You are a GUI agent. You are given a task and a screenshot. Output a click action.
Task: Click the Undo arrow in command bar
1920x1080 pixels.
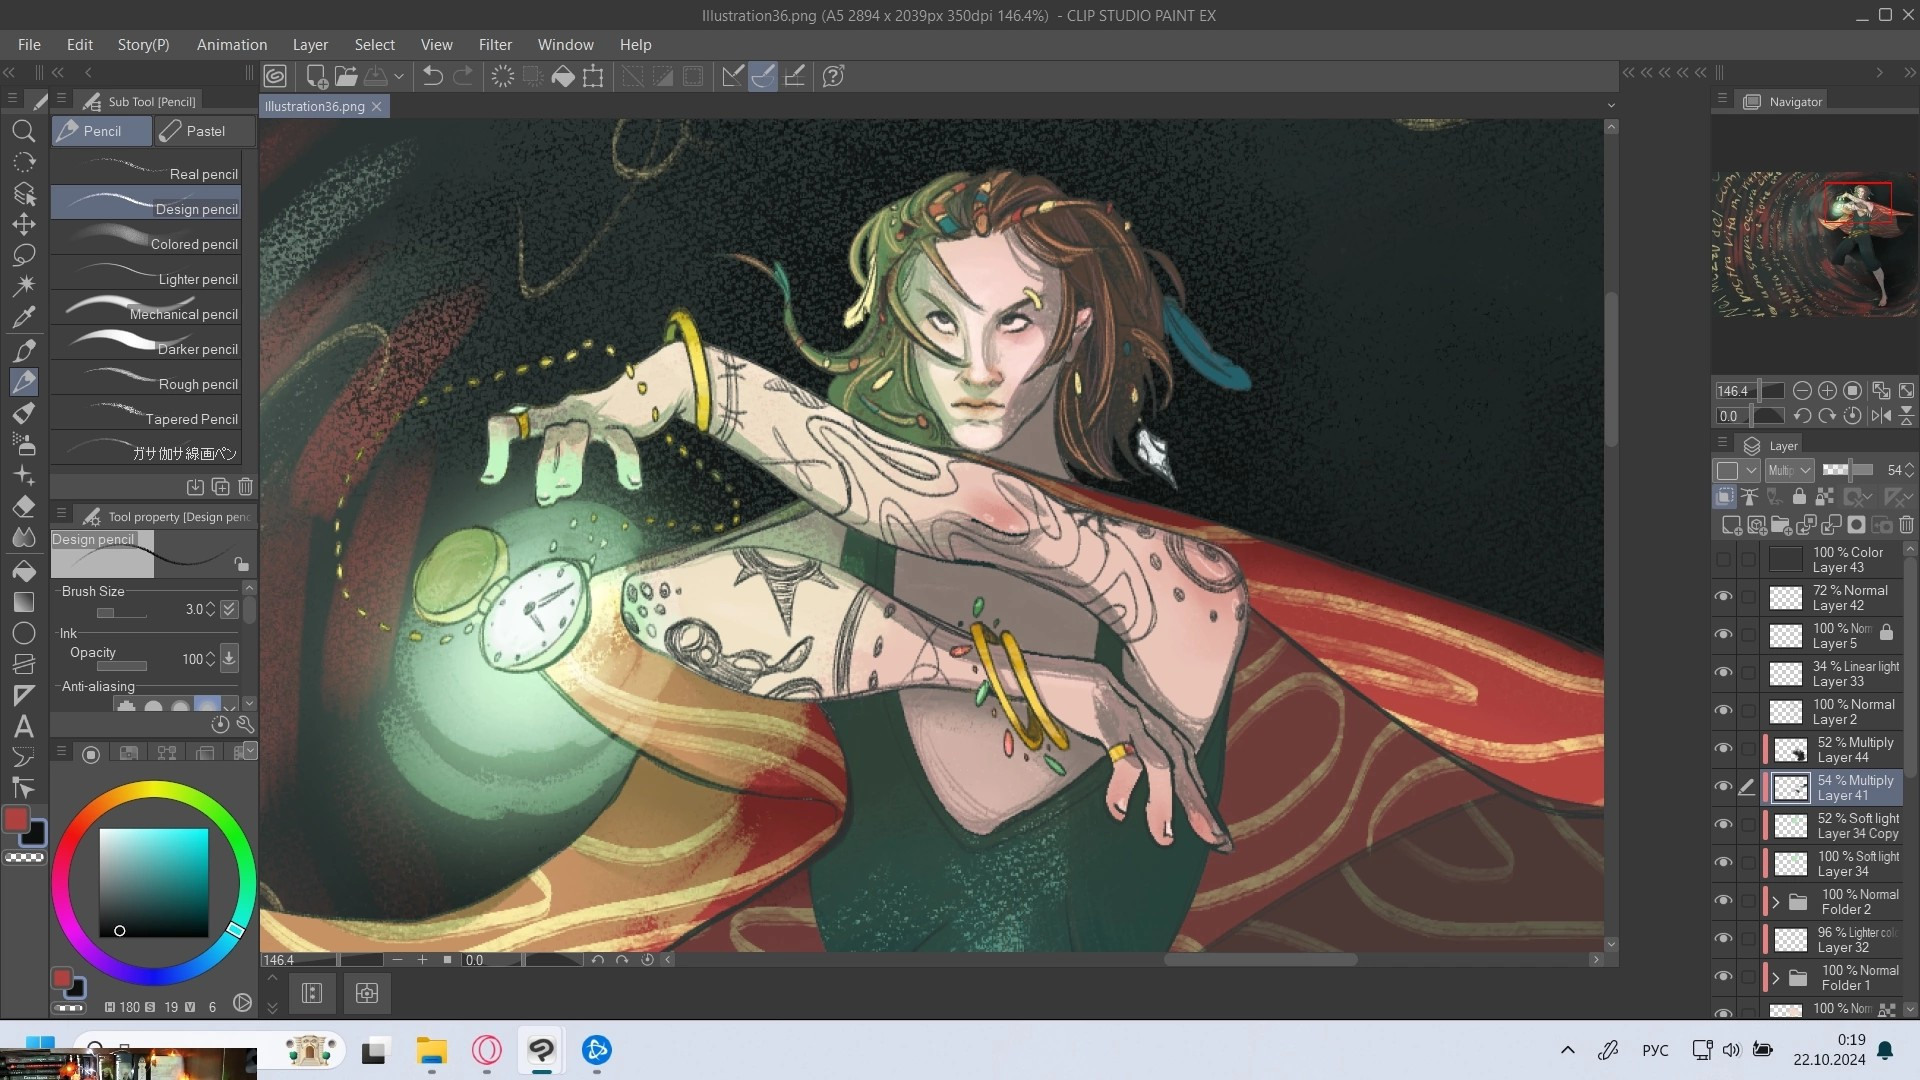[x=432, y=76]
